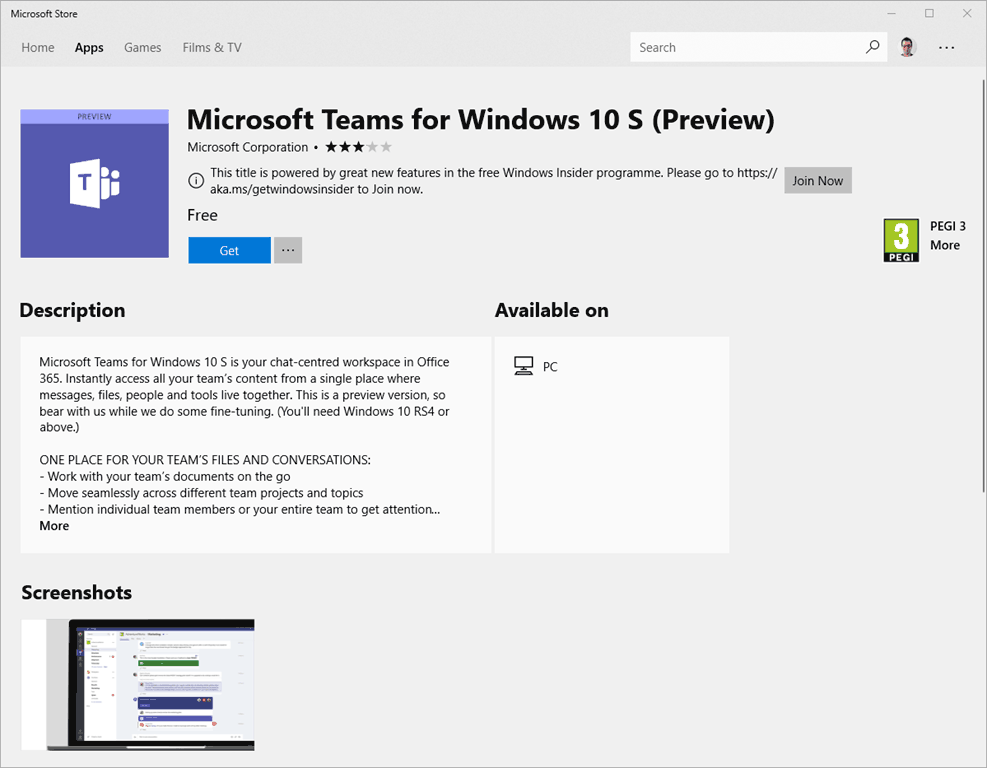987x768 pixels.
Task: Minimize the Microsoft Store window
Action: pos(891,13)
